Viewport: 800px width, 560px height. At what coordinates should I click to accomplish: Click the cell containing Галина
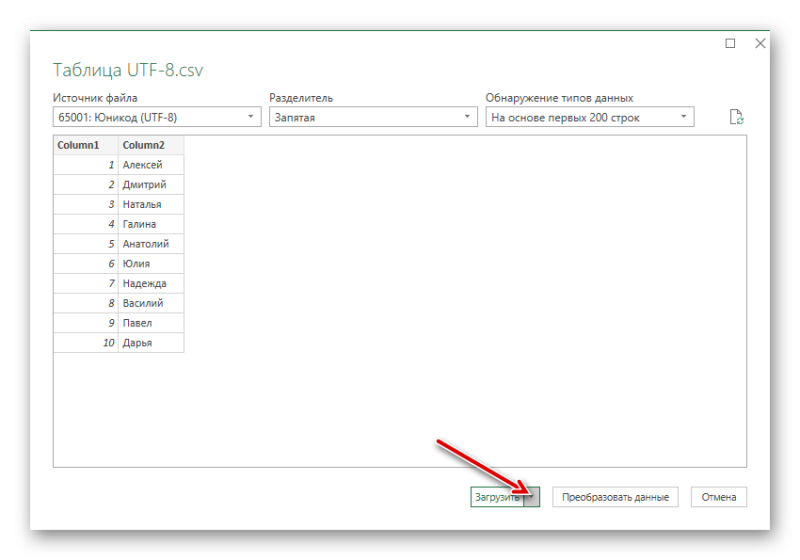151,224
